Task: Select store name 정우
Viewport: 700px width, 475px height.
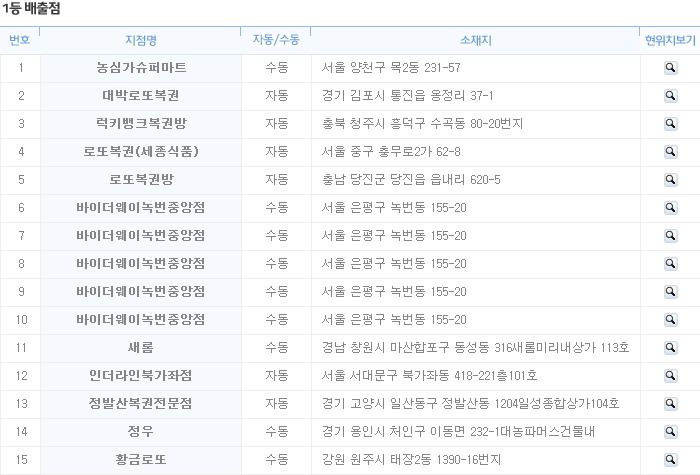Action: point(141,431)
